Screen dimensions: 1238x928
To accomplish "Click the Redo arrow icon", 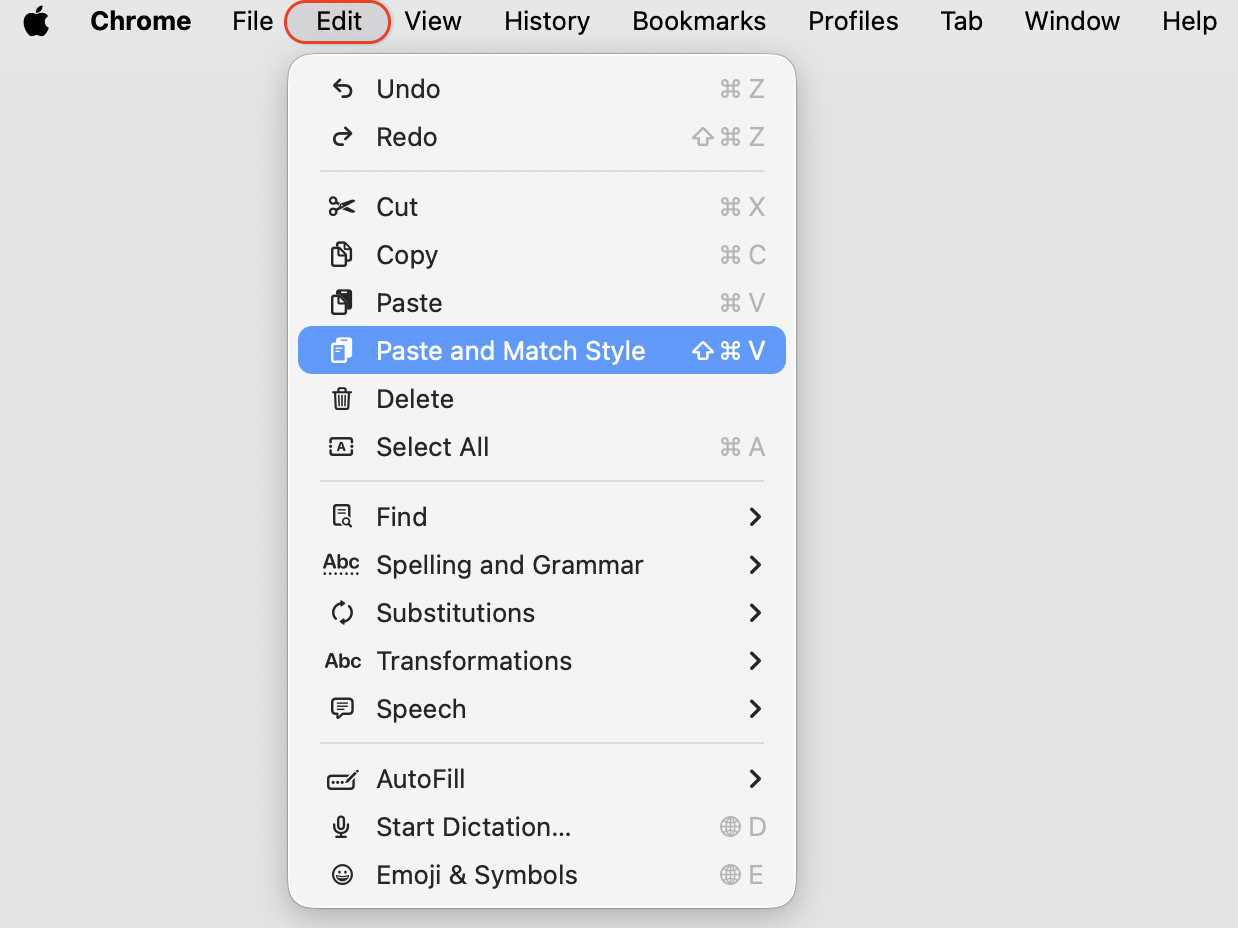I will pyautogui.click(x=342, y=137).
